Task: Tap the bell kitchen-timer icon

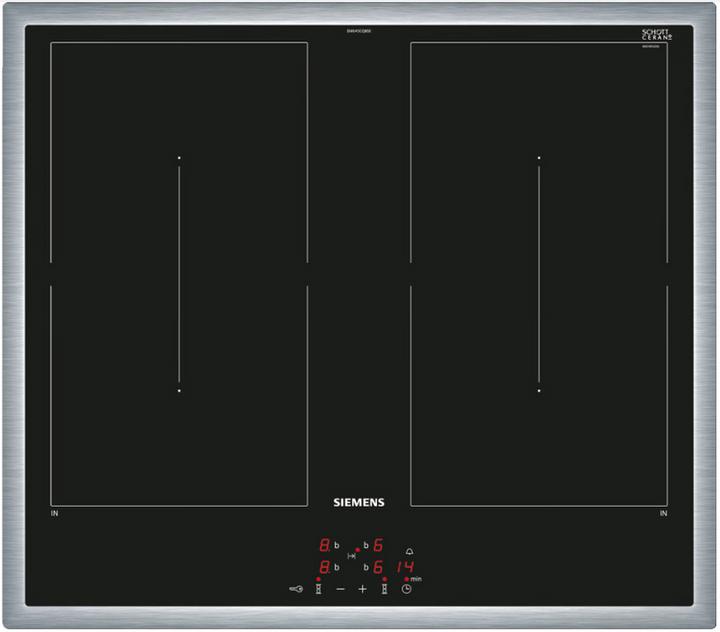Action: pyautogui.click(x=409, y=551)
